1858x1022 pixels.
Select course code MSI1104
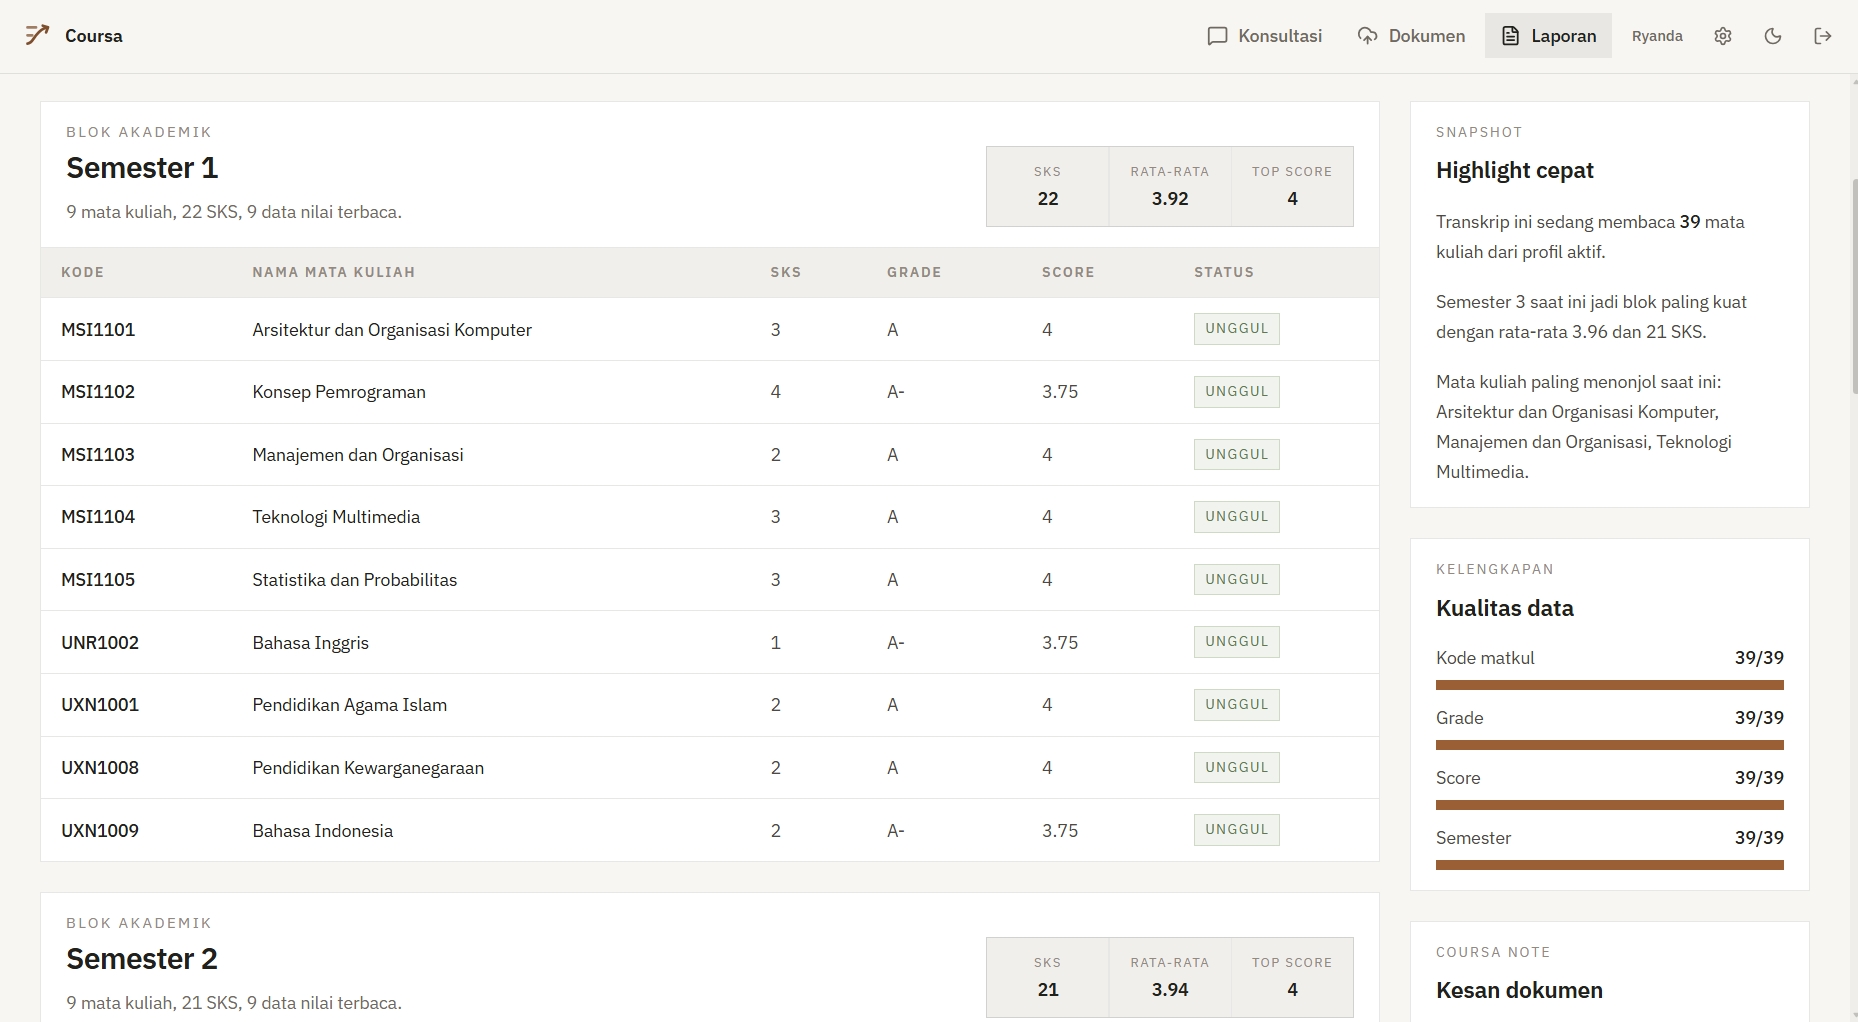[98, 517]
